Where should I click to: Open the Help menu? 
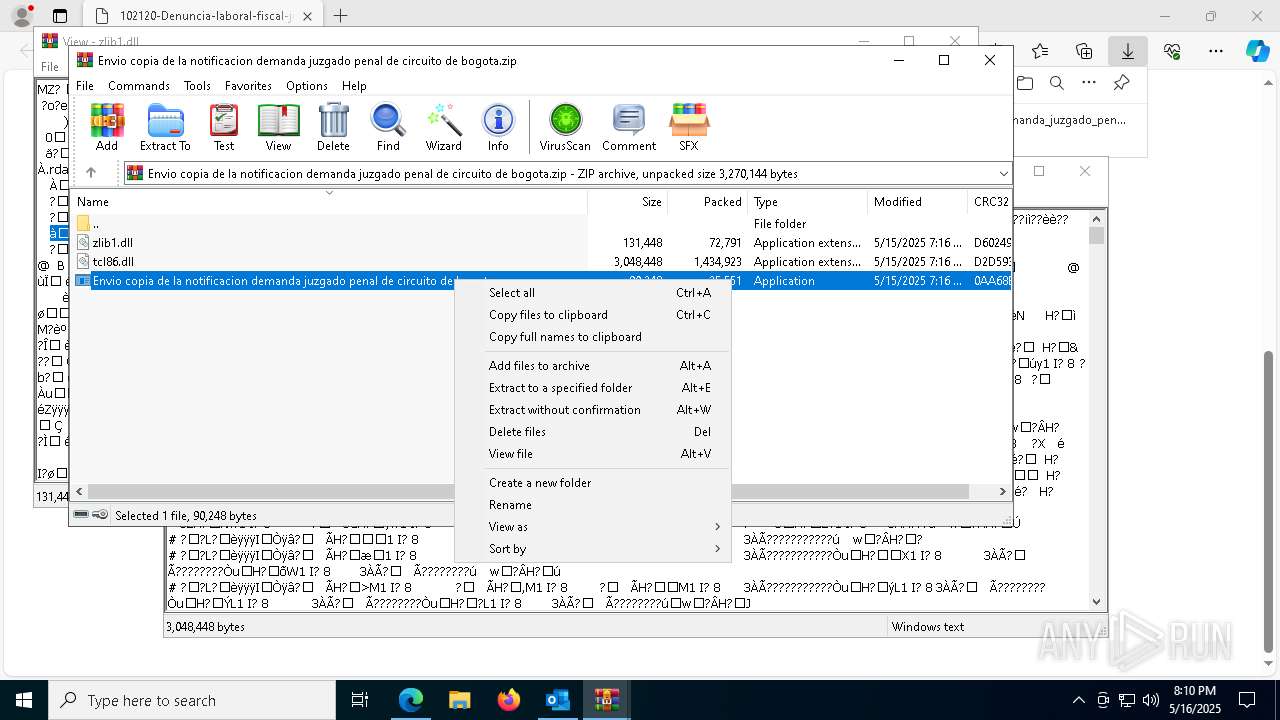coord(354,86)
